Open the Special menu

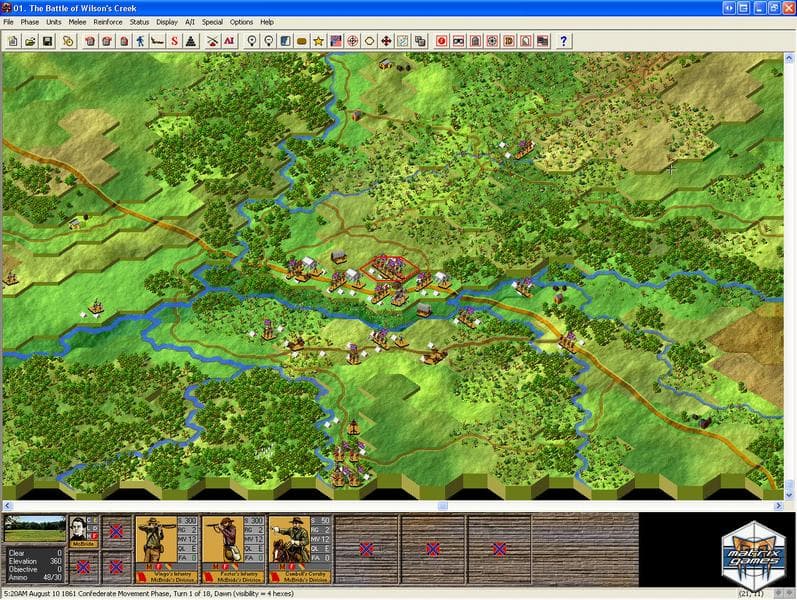[212, 22]
